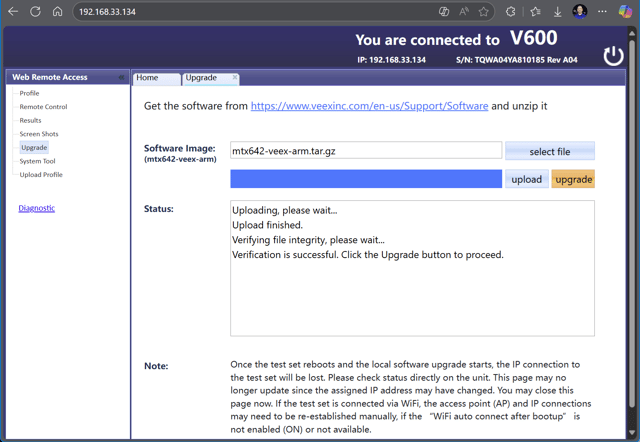
Task: Click the serial number text TQWA04YA810185
Action: coord(509,60)
